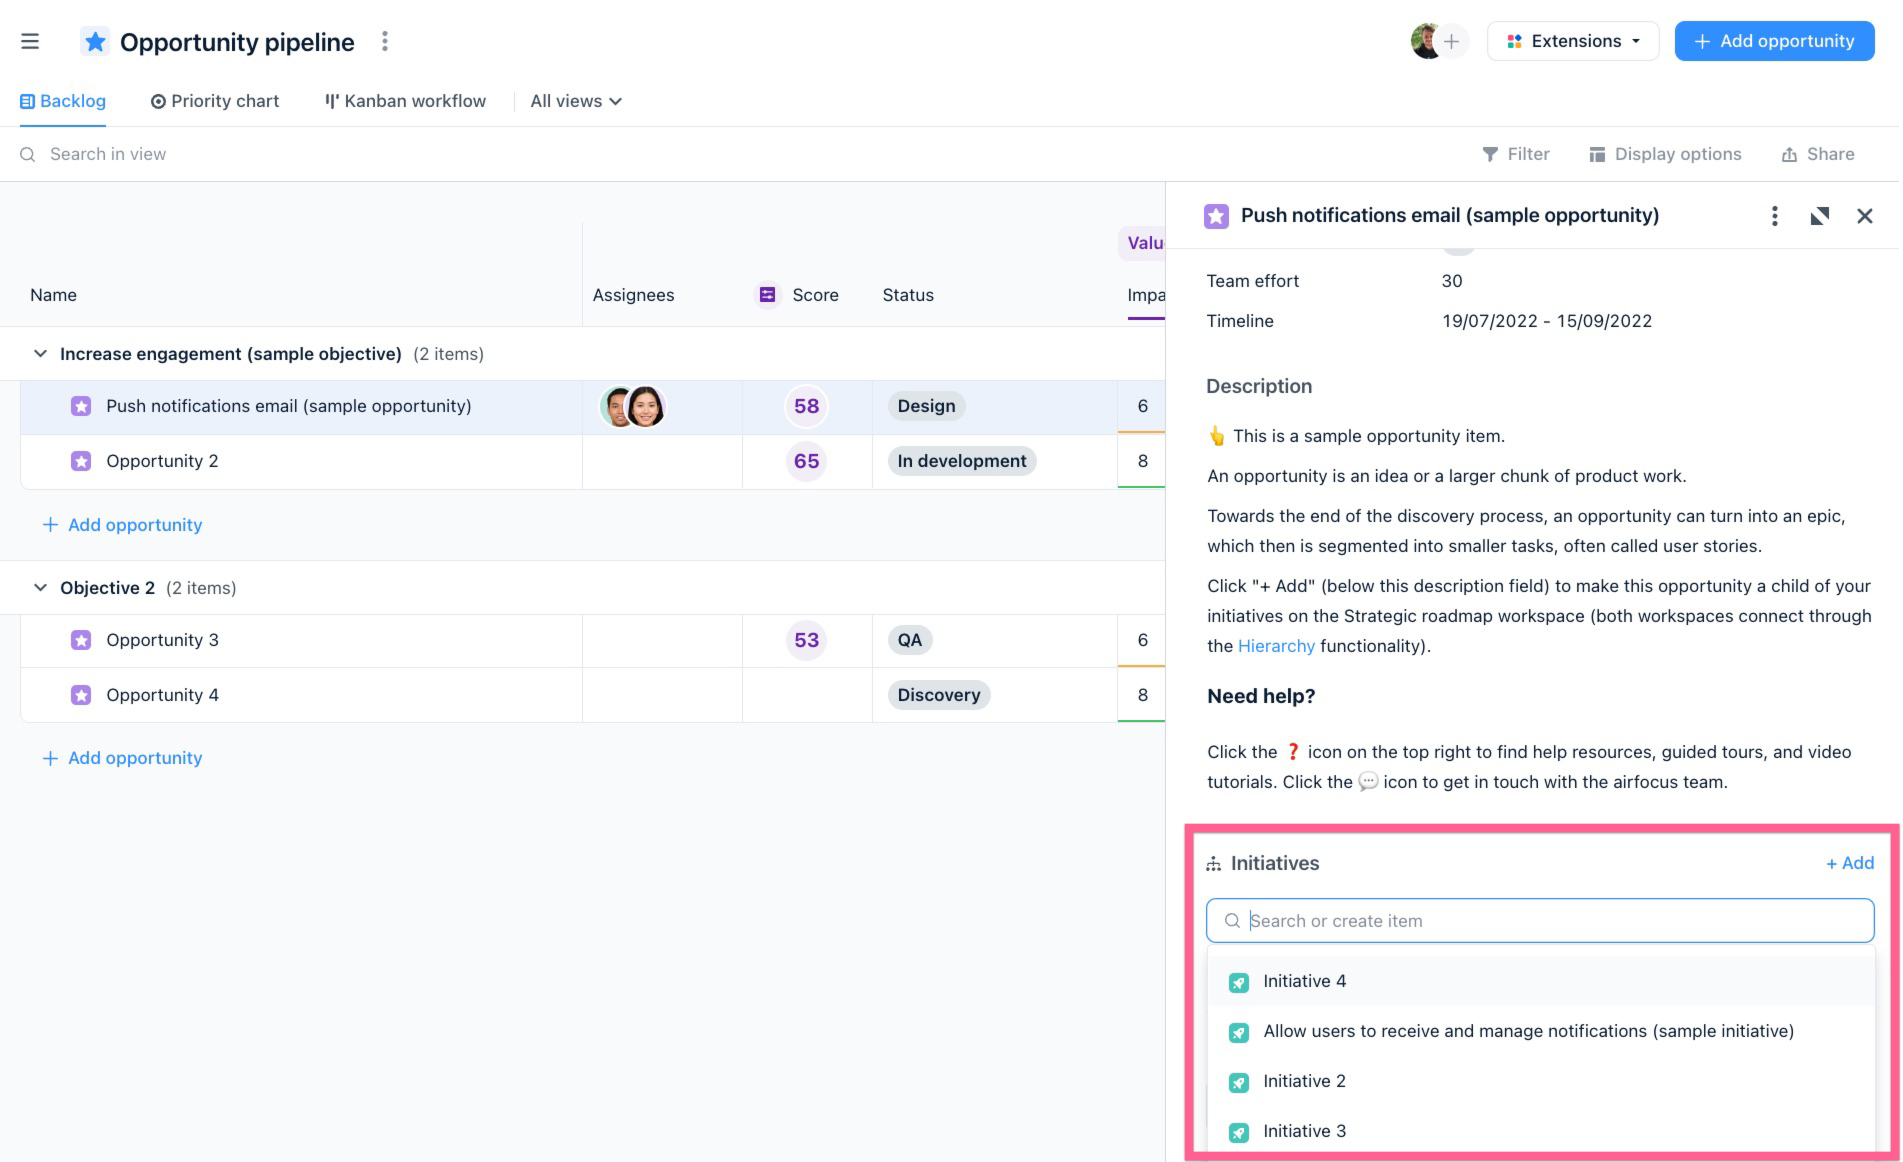Click the blue star workspace icon
Image resolution: width=1903 pixels, height=1162 pixels.
point(95,41)
